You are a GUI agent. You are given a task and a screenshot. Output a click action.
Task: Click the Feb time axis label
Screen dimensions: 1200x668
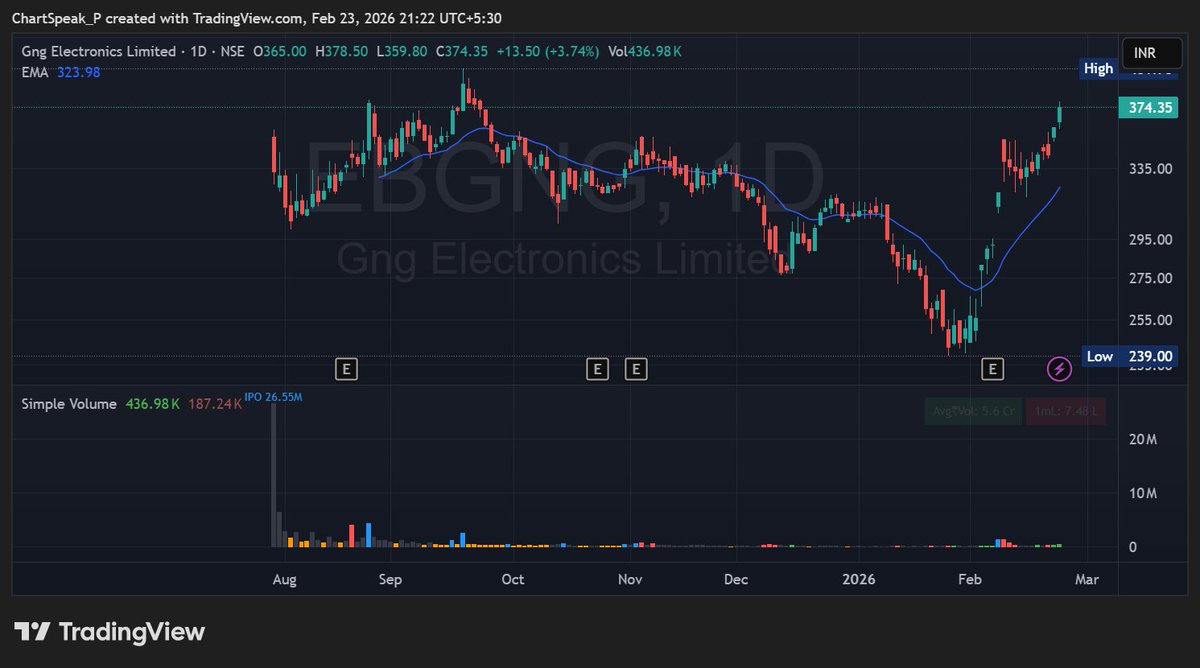pos(969,580)
